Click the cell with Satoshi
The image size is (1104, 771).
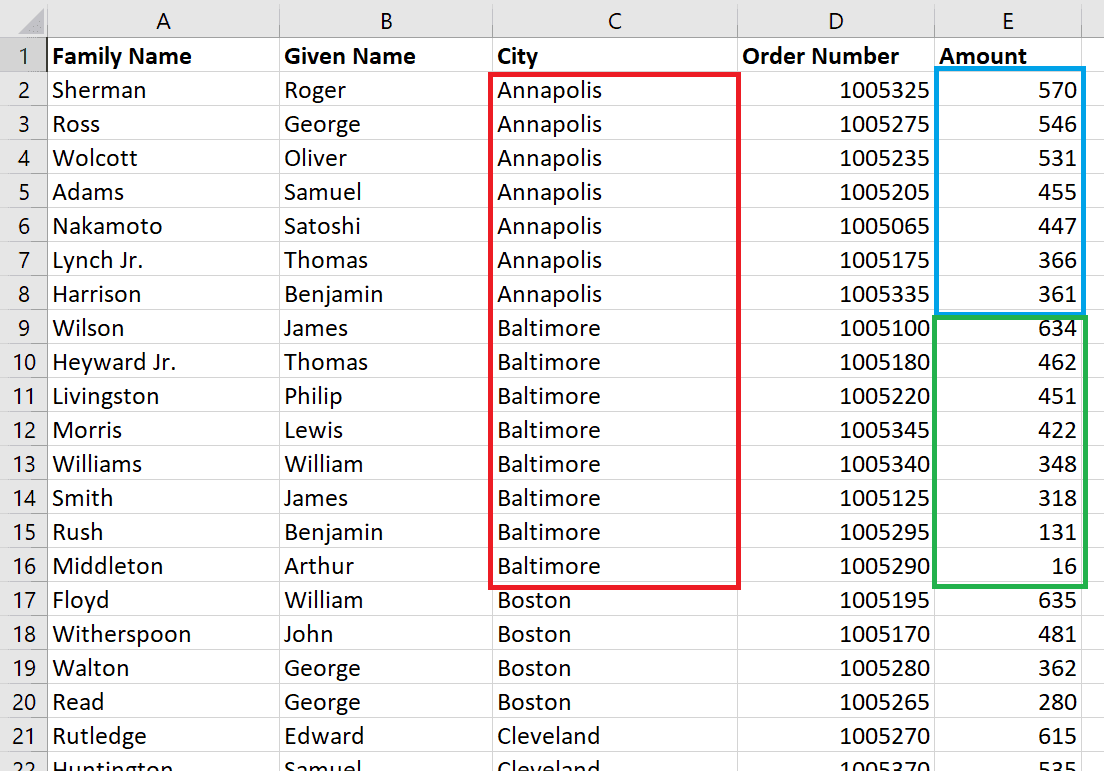click(x=385, y=226)
